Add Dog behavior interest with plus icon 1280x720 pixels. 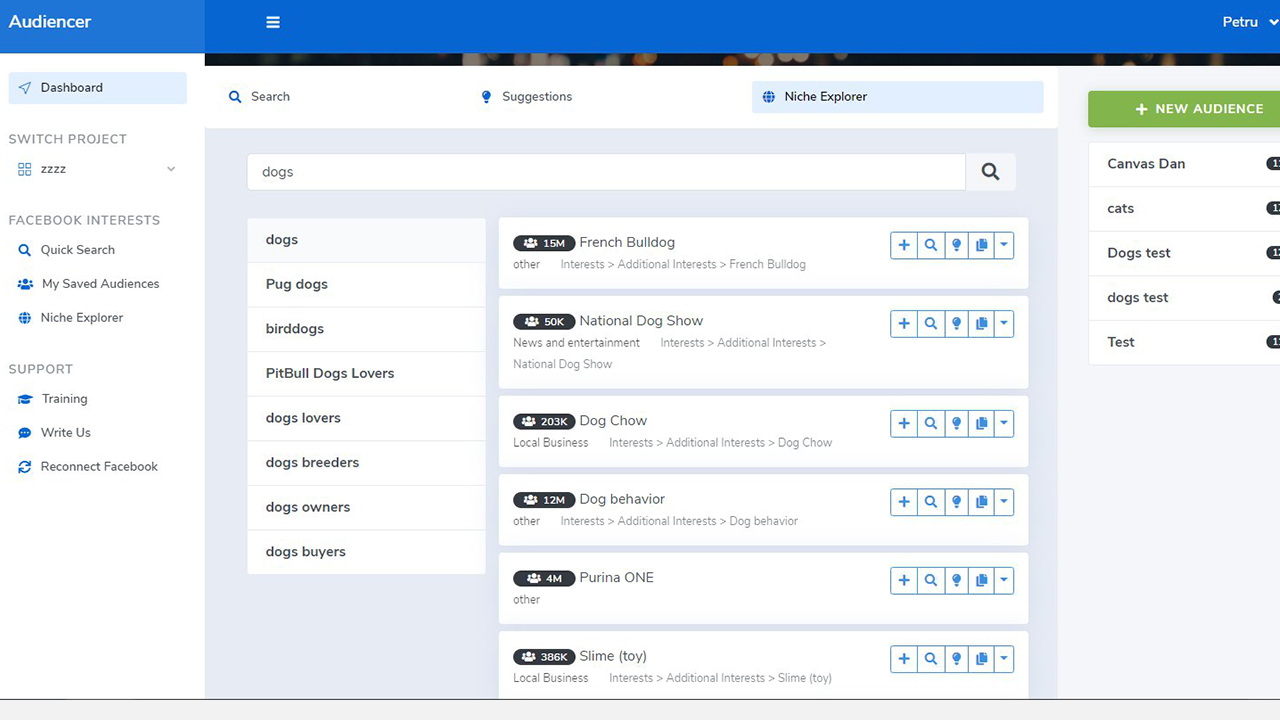[904, 502]
